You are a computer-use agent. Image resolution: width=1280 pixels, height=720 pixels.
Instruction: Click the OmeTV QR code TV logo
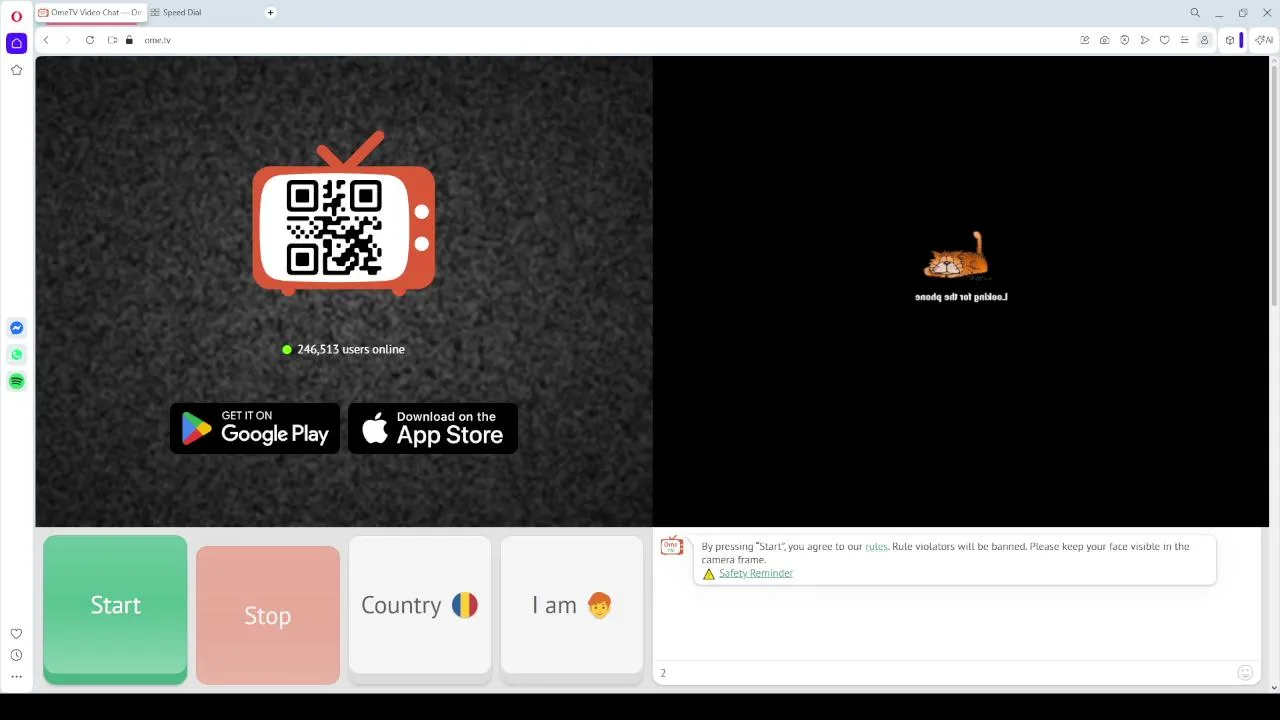344,213
